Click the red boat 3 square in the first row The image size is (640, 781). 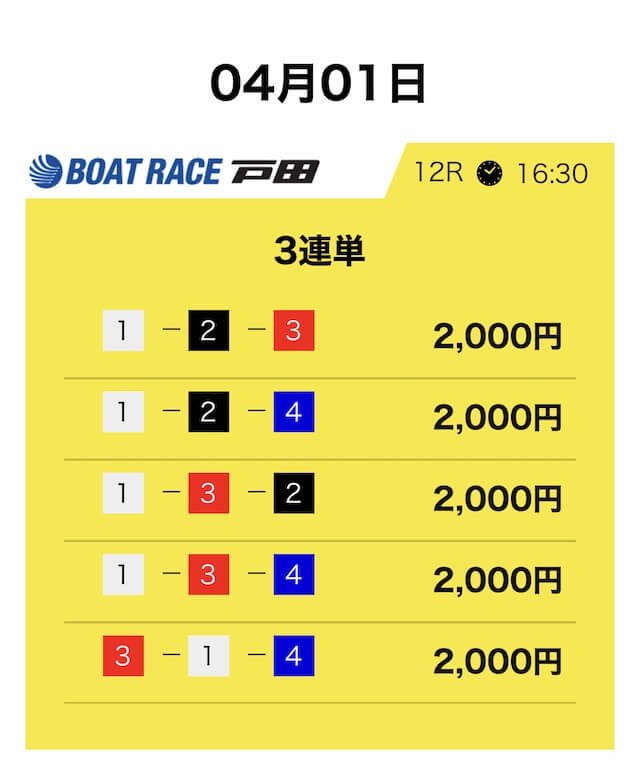pyautogui.click(x=293, y=331)
